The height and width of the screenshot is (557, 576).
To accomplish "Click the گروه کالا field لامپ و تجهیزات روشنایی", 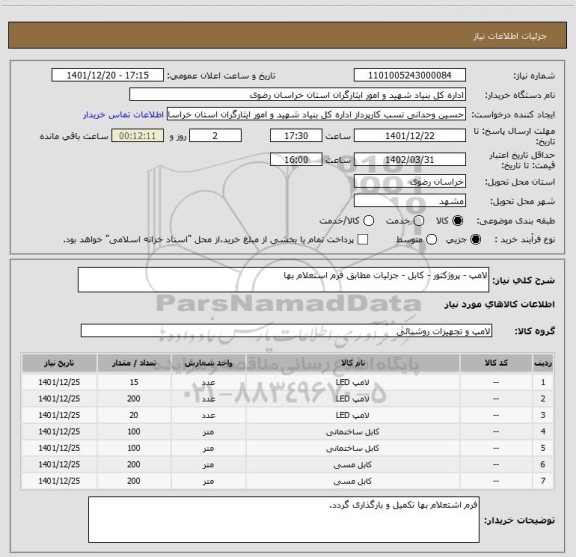I will pos(286,331).
